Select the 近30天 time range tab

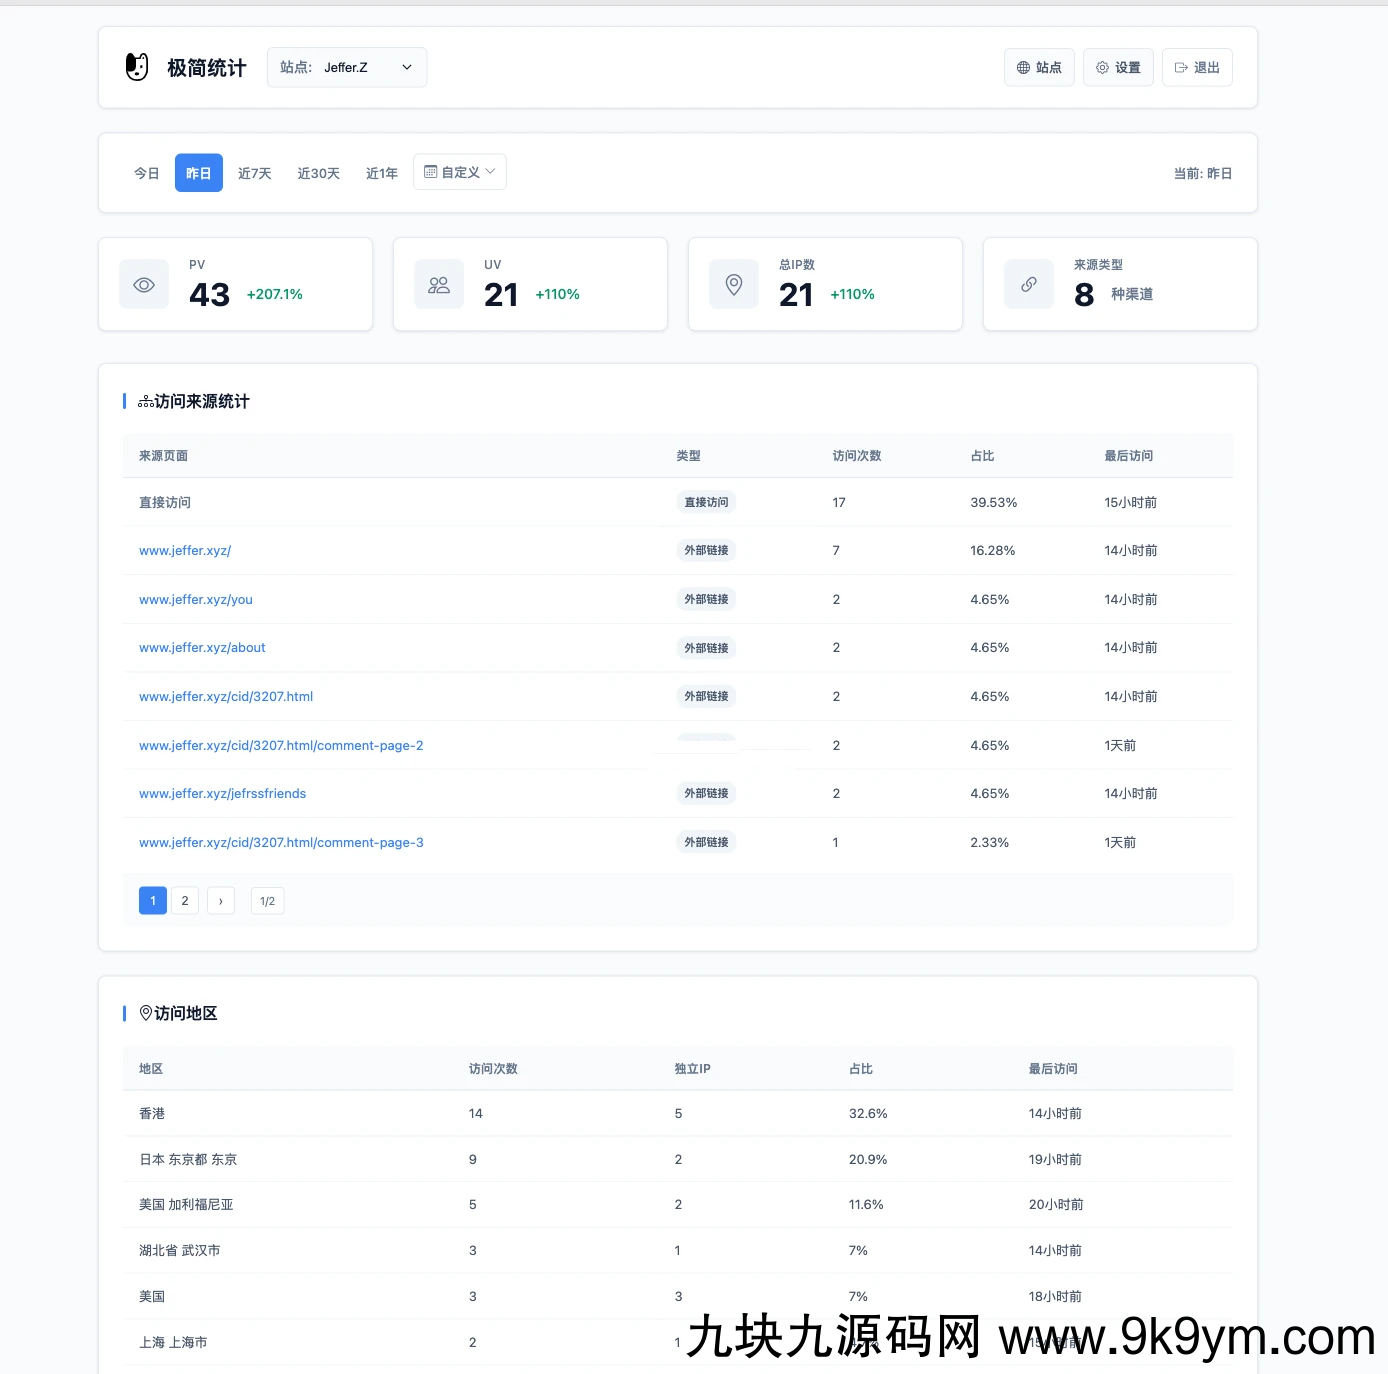point(319,174)
